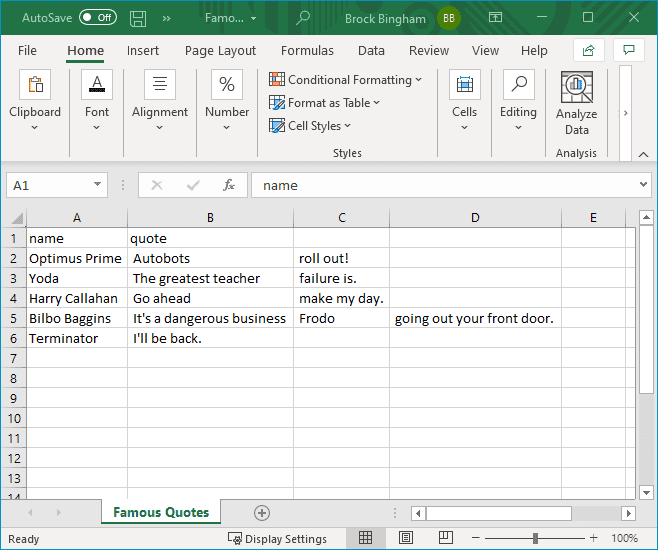Screen dimensions: 658x550
Task: Select the cell reading "make my day."
Action: [342, 299]
